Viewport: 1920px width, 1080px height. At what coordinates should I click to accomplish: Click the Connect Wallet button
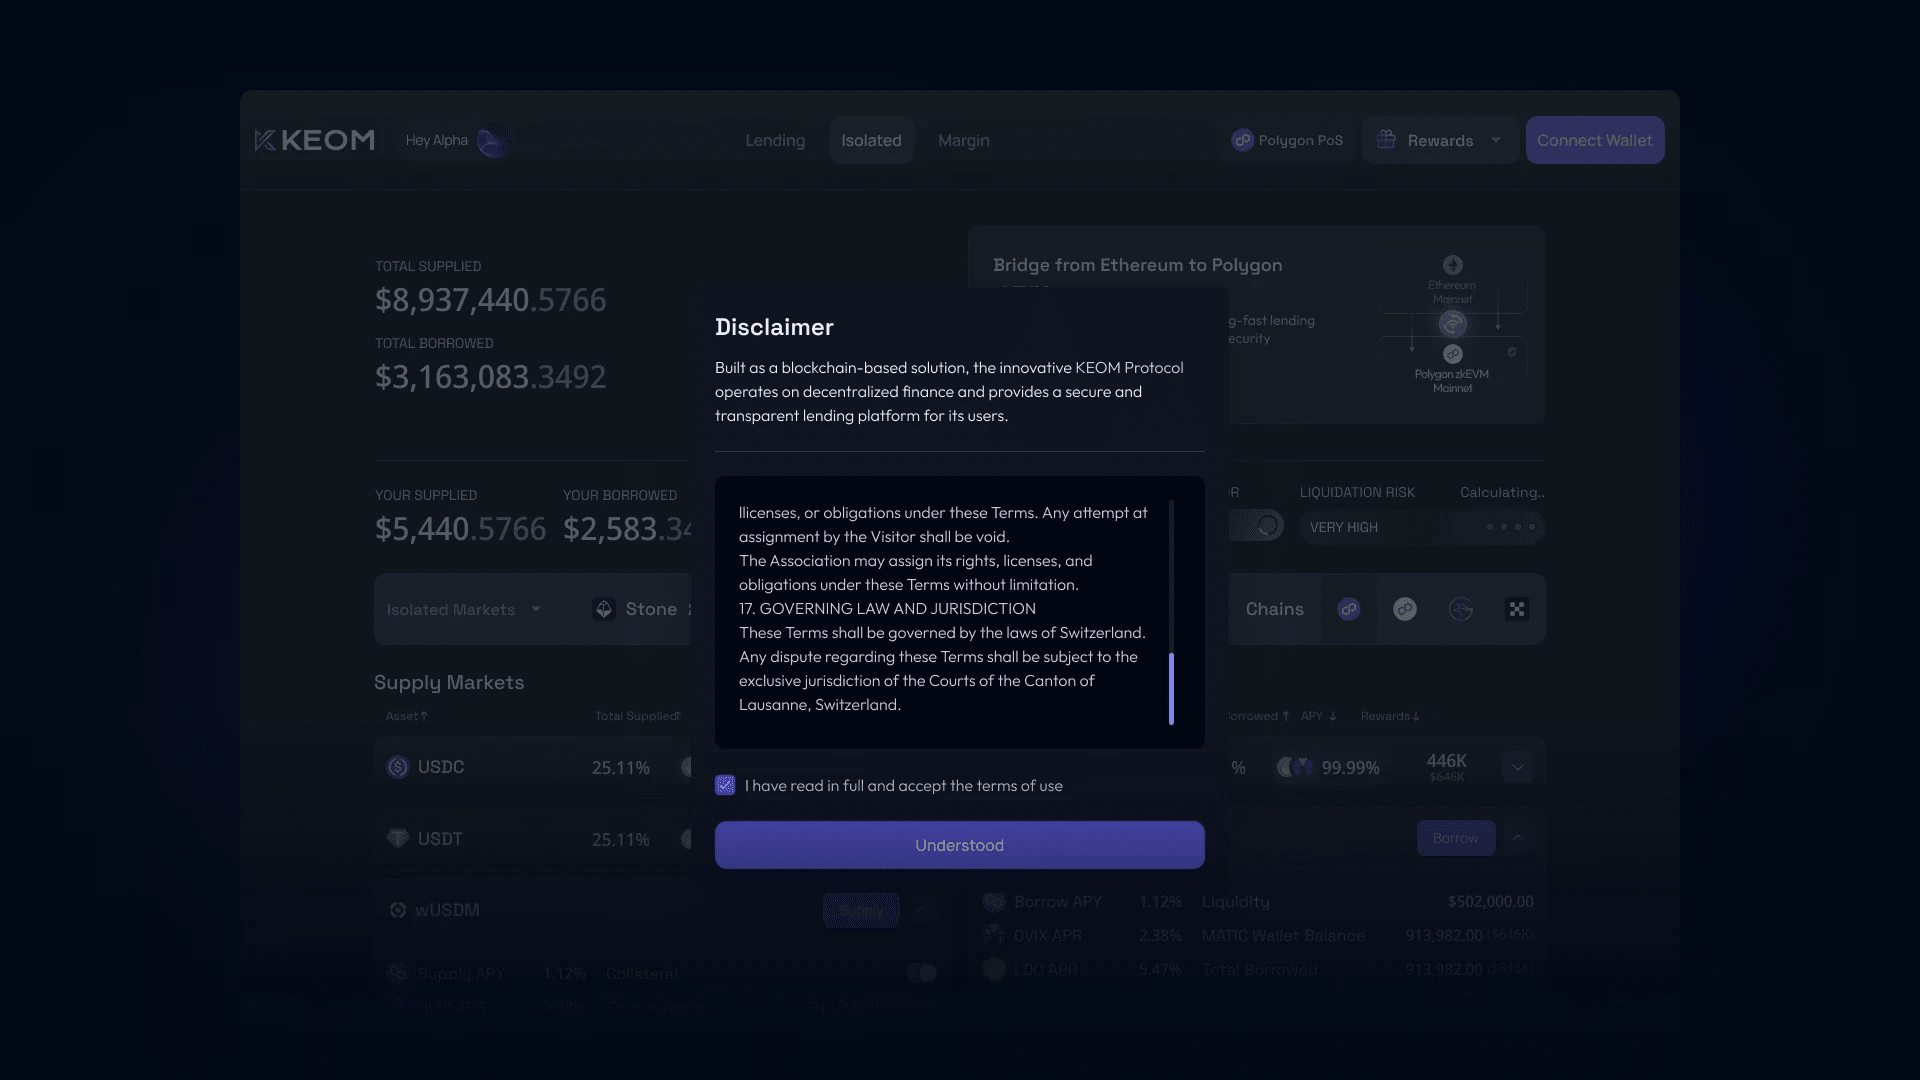point(1595,140)
